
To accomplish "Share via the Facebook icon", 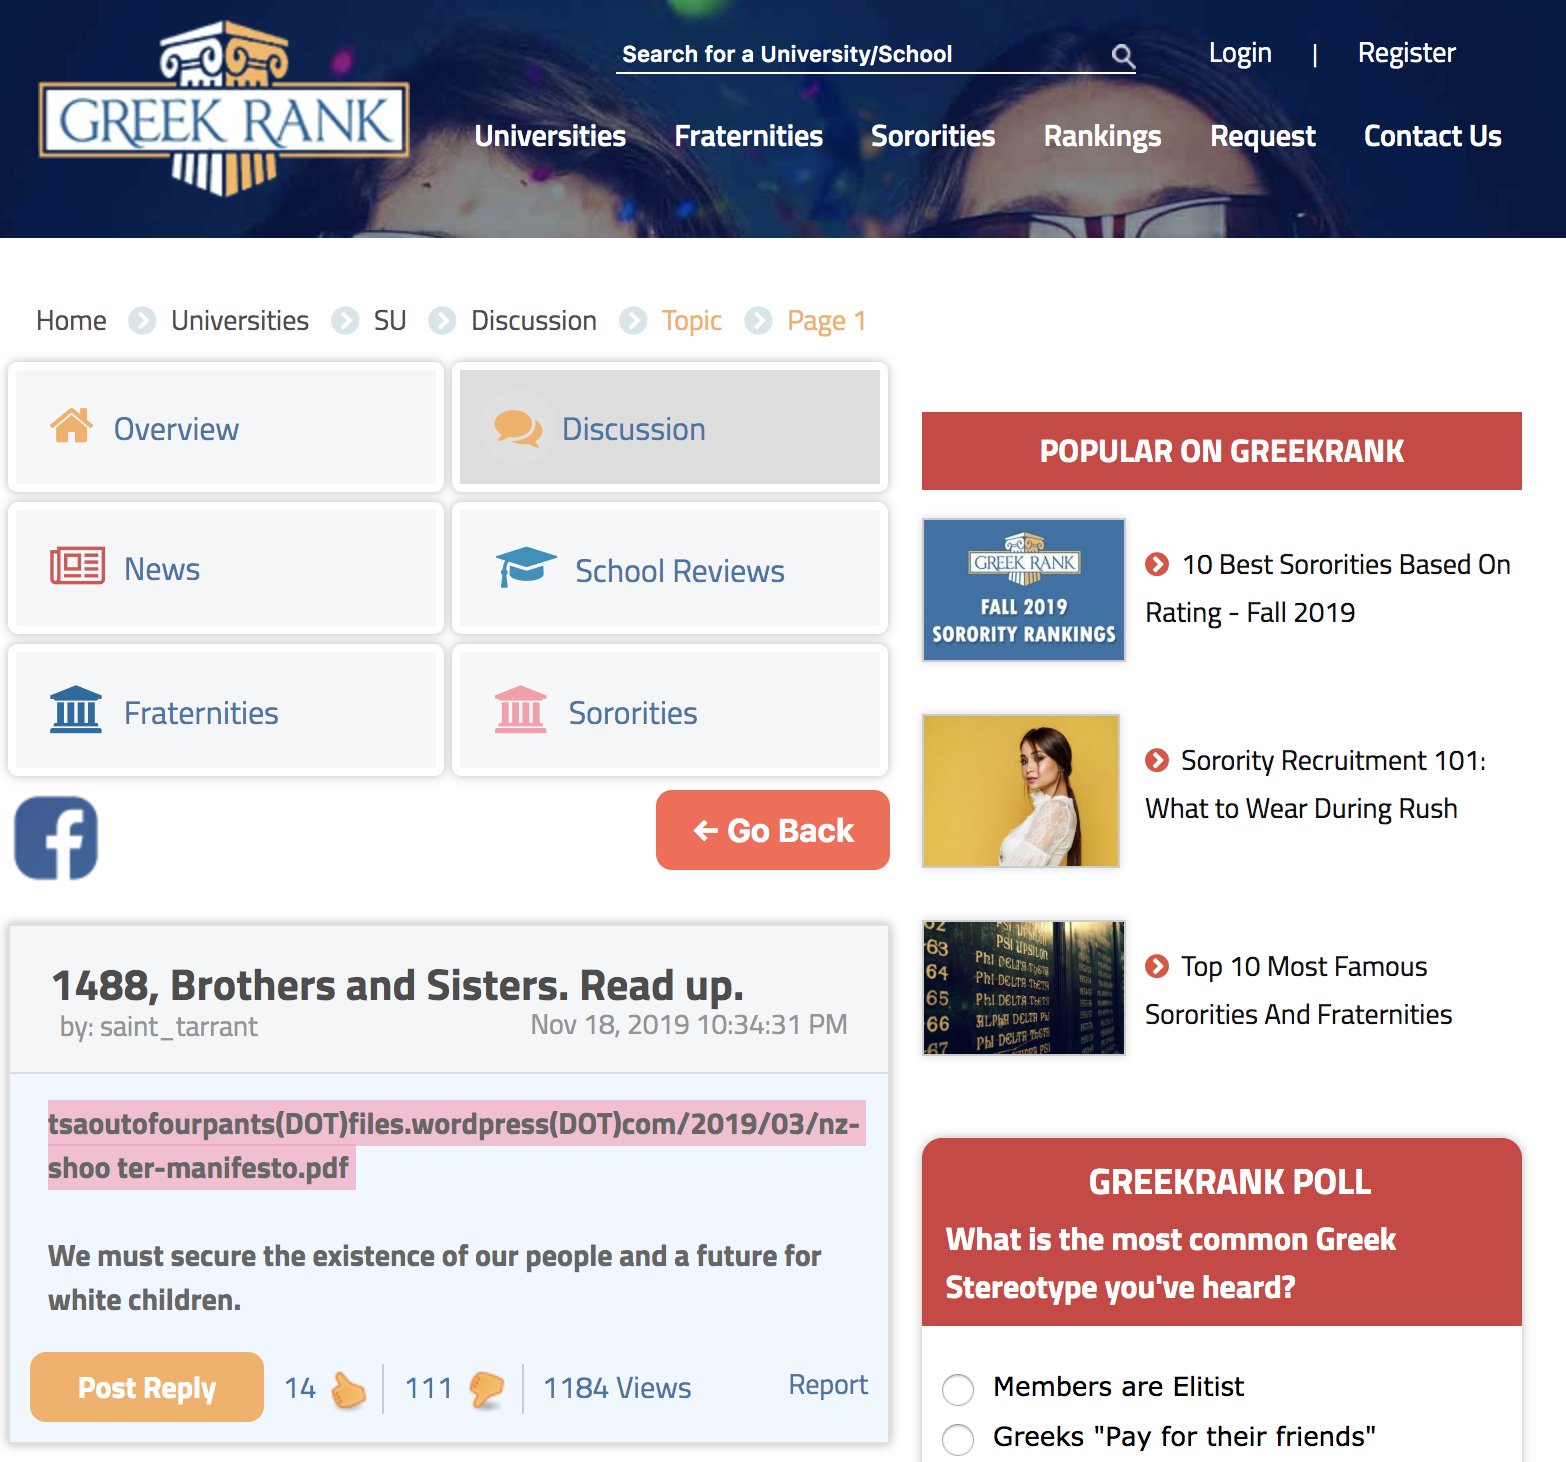I will tap(56, 838).
